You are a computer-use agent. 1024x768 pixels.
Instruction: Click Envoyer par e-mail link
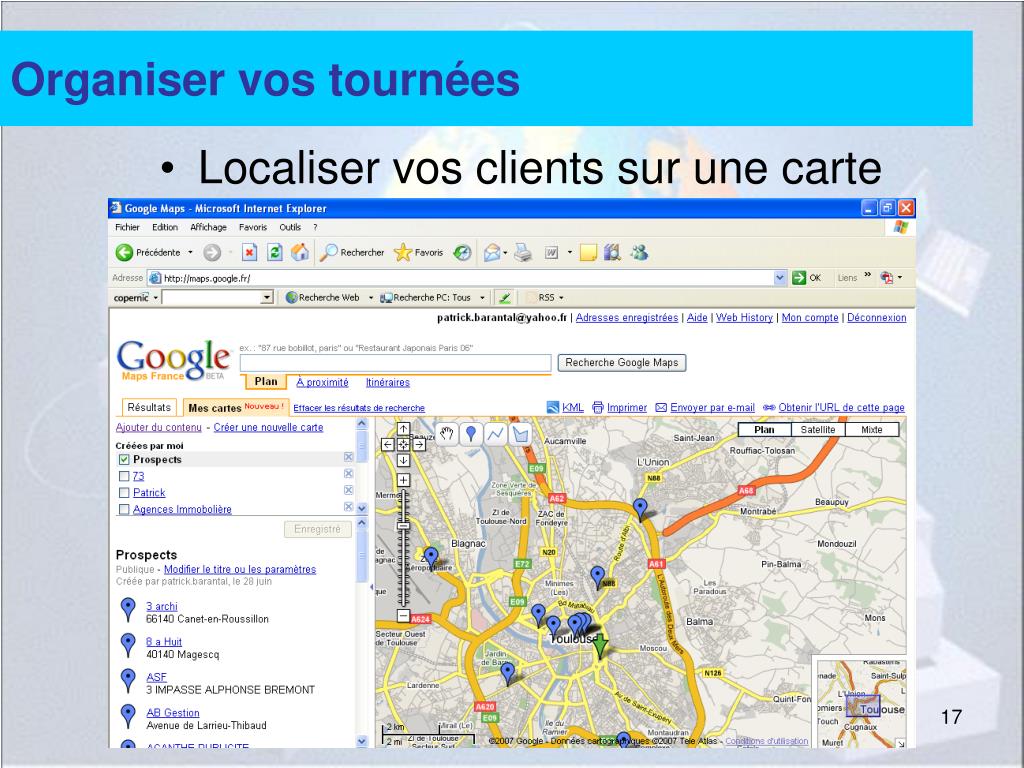712,408
